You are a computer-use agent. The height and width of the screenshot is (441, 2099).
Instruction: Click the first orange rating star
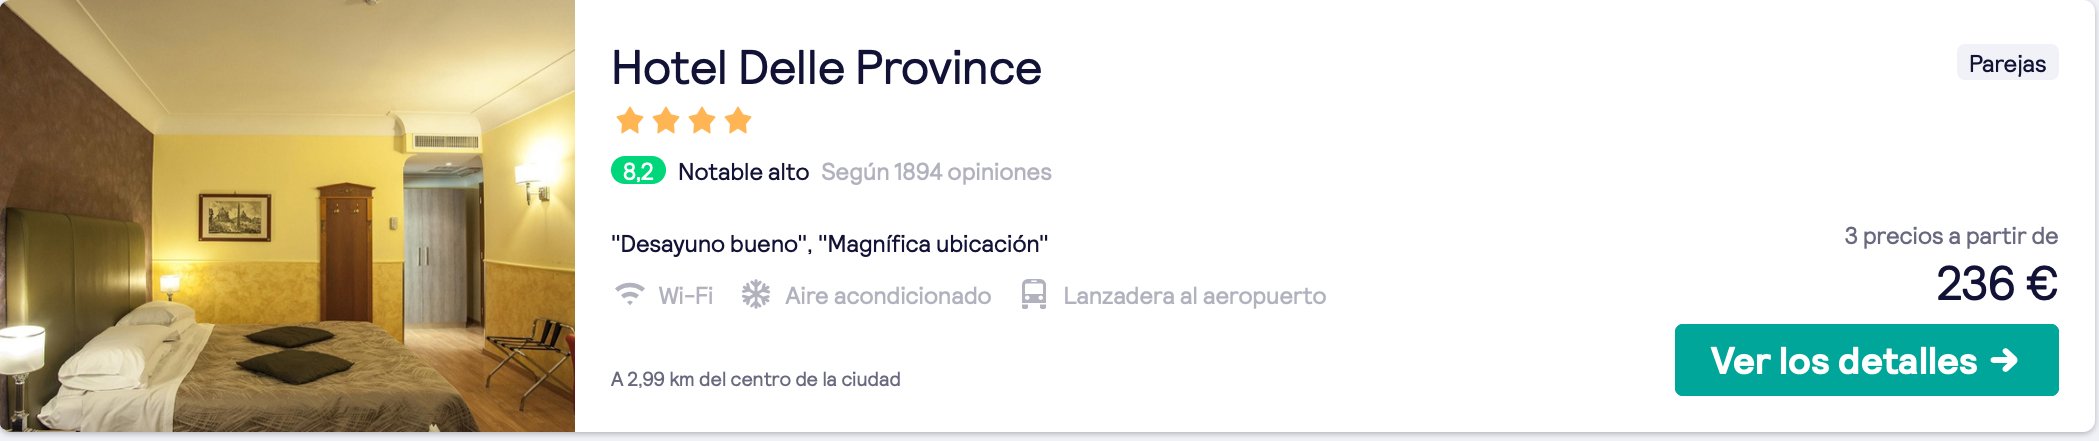click(630, 121)
